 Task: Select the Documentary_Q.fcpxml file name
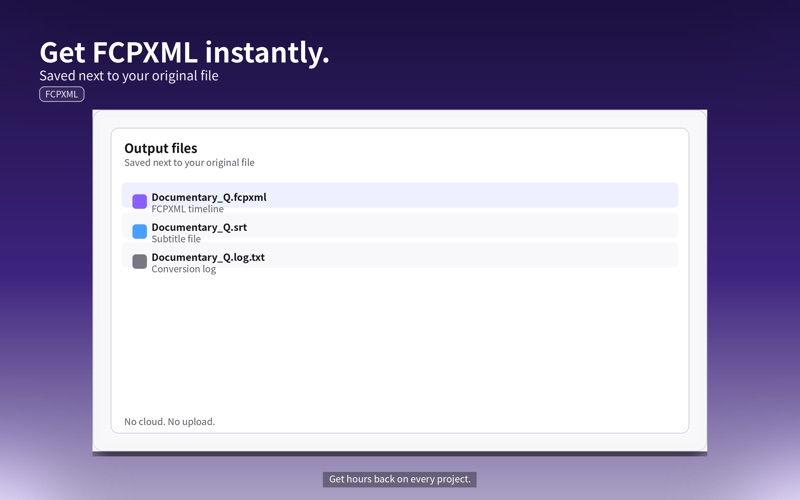[x=209, y=197]
